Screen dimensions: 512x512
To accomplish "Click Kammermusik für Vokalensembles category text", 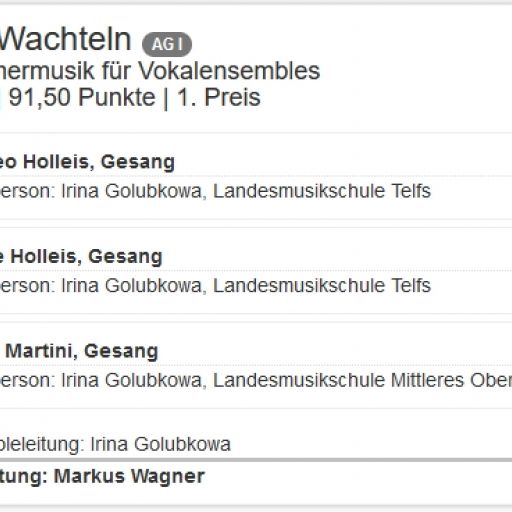I will tap(160, 71).
